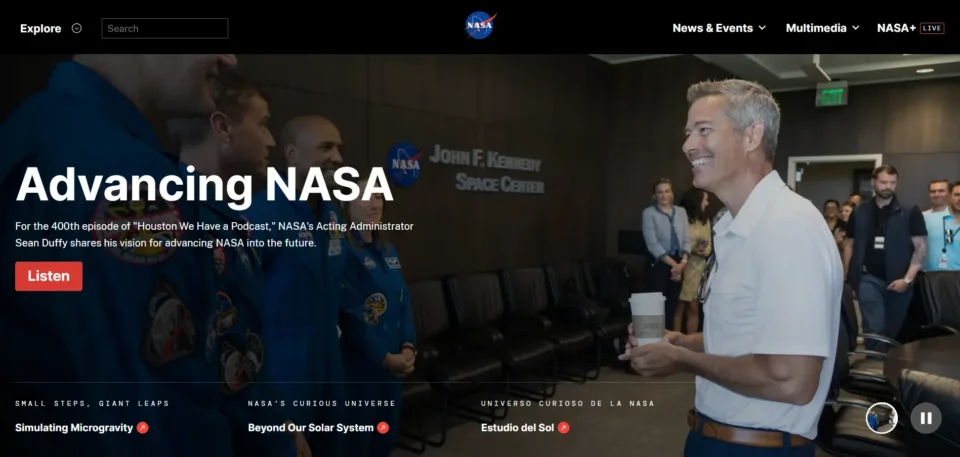Open the NASA+ link

[x=896, y=28]
